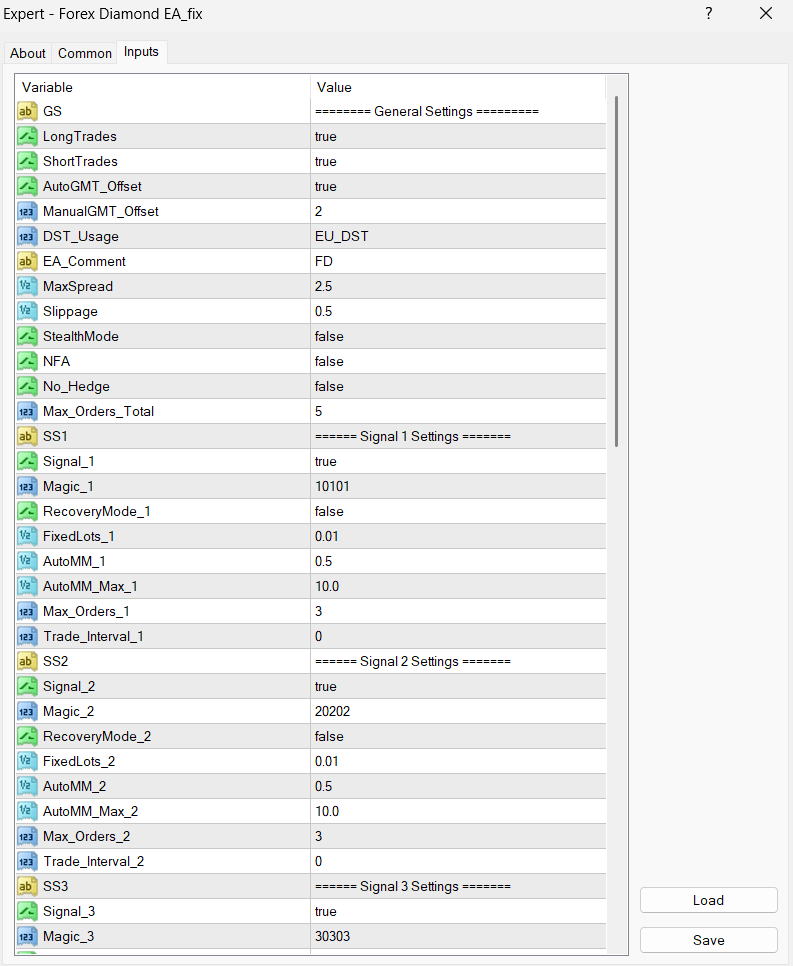
Task: Click the double-type icon next to MaxSpread
Action: 28,286
